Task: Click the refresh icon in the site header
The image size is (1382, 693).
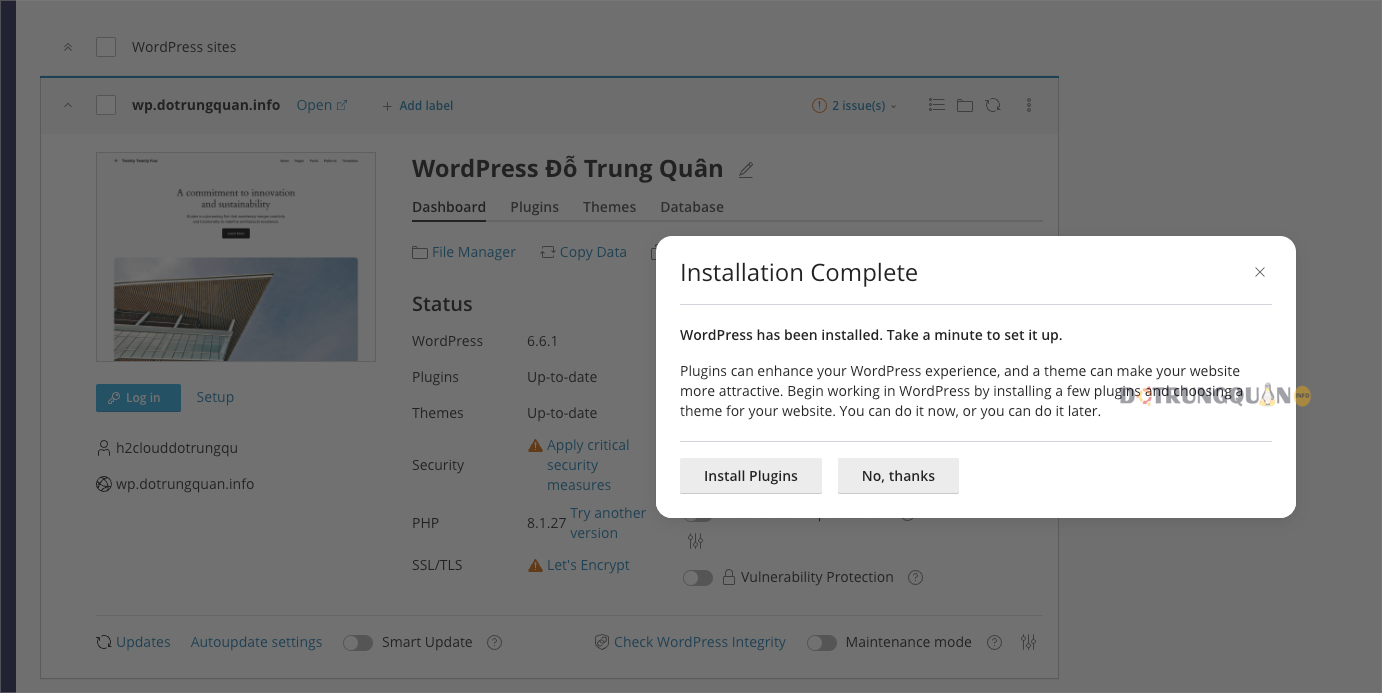Action: click(x=993, y=105)
